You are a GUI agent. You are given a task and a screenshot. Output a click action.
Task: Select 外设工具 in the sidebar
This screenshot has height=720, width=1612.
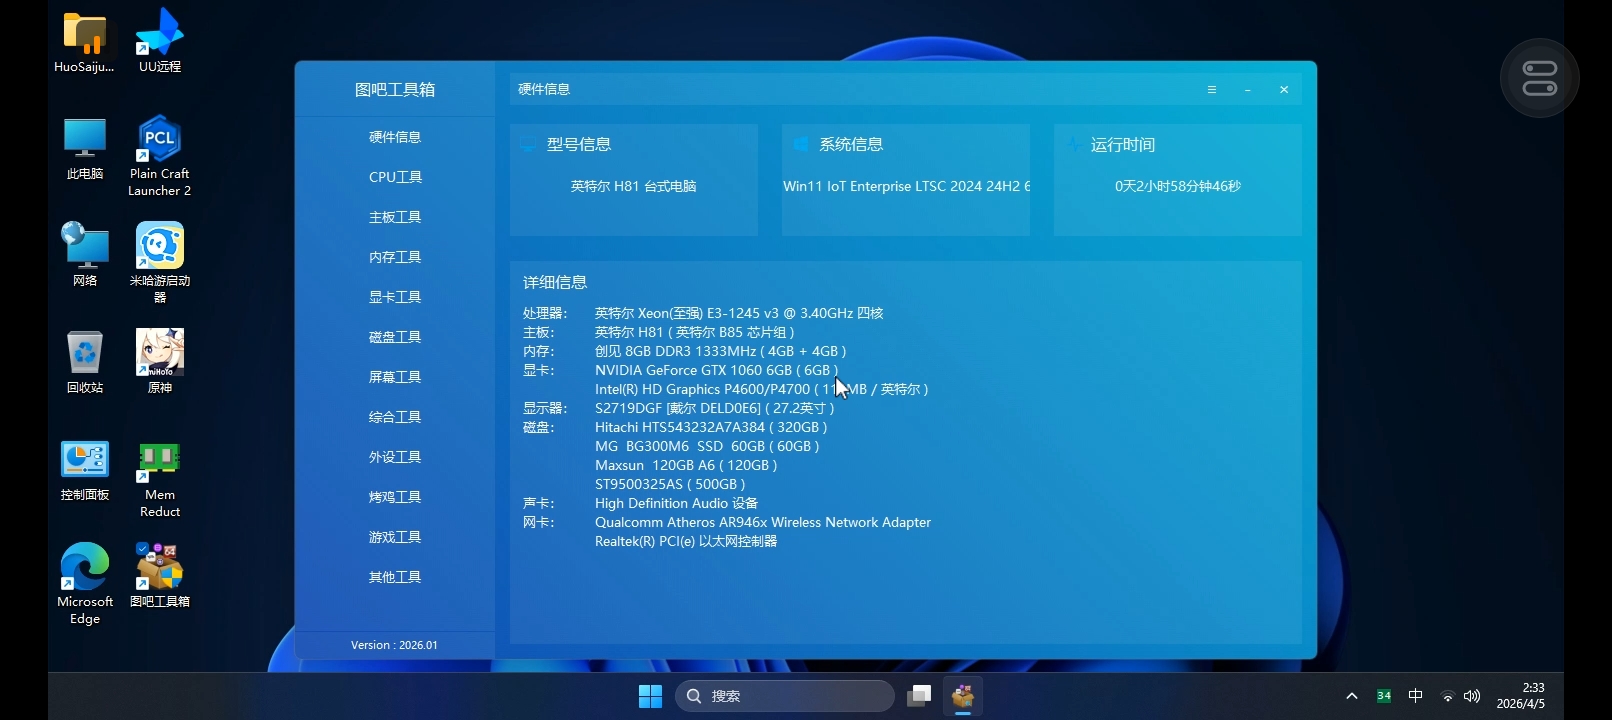point(395,457)
